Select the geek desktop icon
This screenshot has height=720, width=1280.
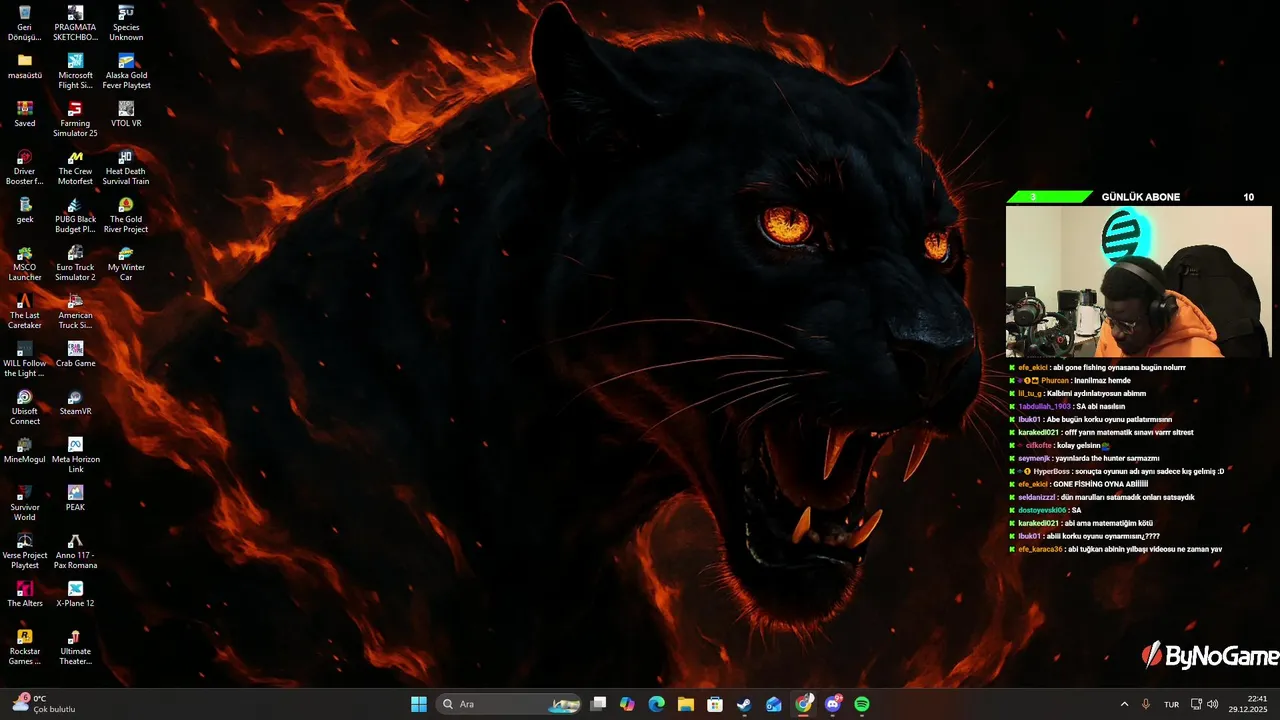click(25, 210)
